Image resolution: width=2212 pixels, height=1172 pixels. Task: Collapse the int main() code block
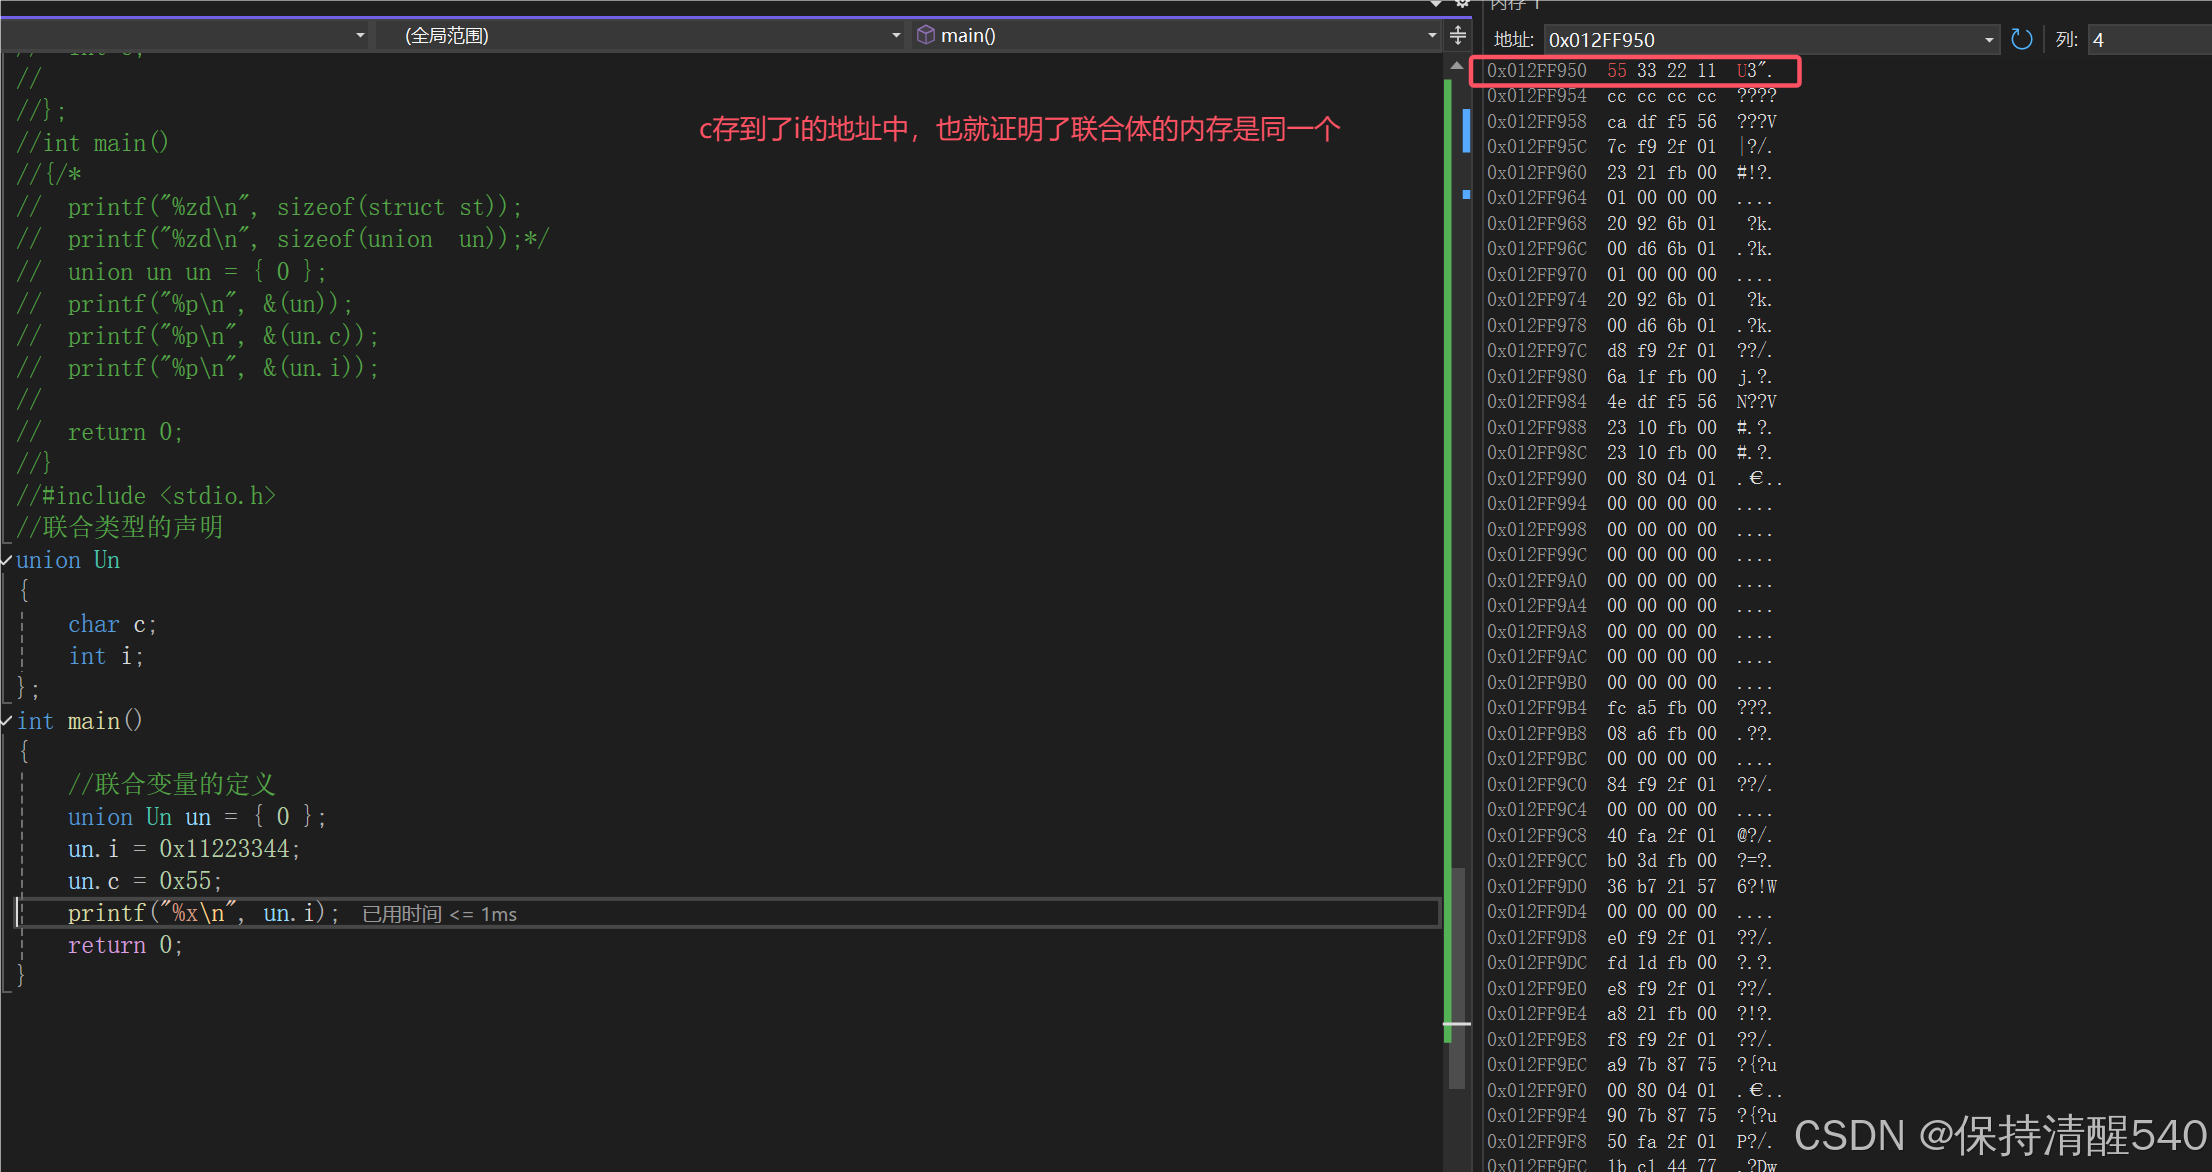tap(7, 721)
